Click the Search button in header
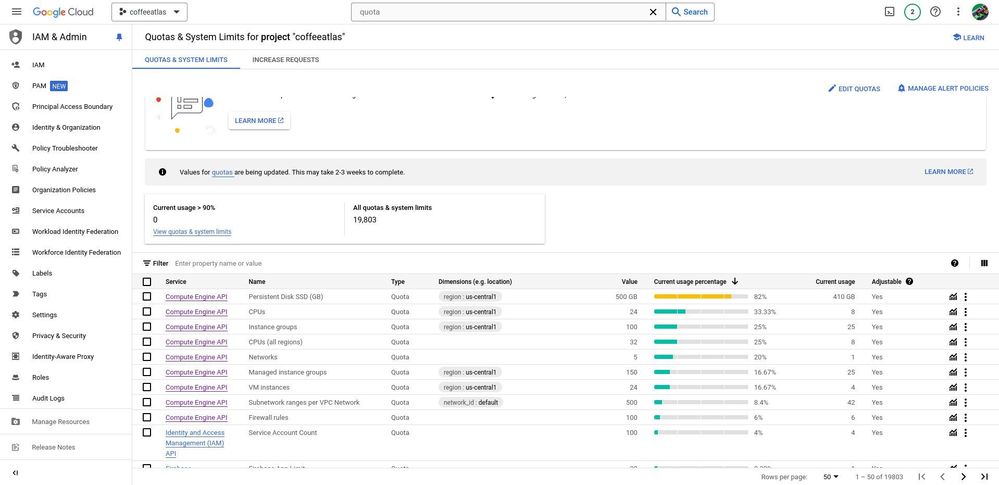Image resolution: width=999 pixels, height=485 pixels. coord(690,11)
